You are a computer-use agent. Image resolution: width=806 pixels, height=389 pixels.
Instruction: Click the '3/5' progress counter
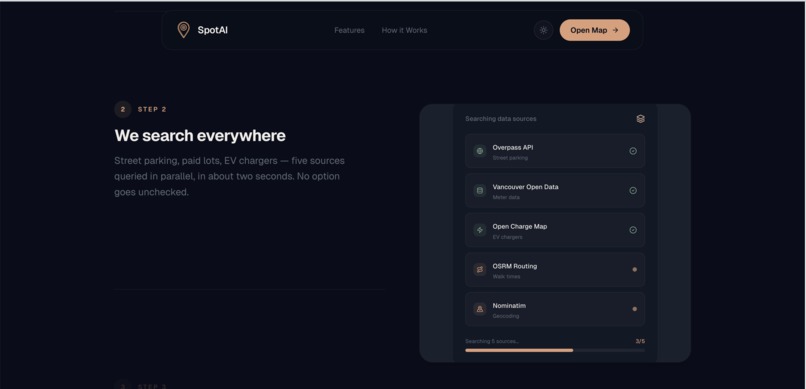[x=640, y=341]
